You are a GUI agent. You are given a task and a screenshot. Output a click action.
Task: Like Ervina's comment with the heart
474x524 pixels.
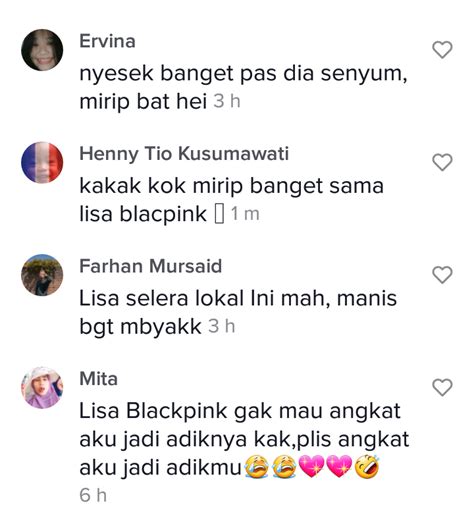tap(442, 50)
